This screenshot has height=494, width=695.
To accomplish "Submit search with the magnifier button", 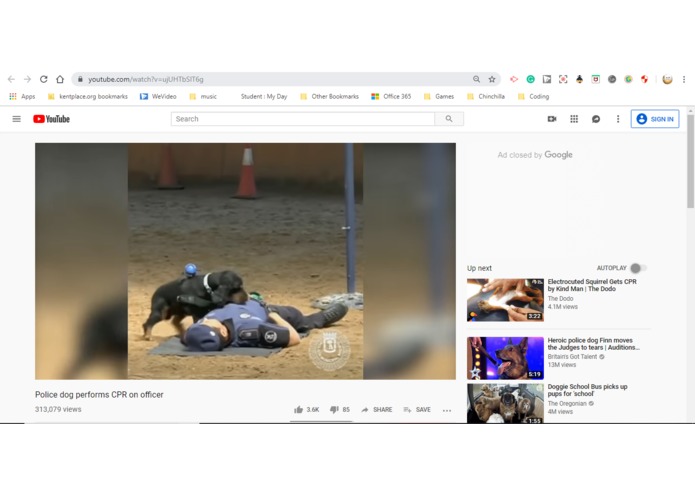I will tap(449, 119).
